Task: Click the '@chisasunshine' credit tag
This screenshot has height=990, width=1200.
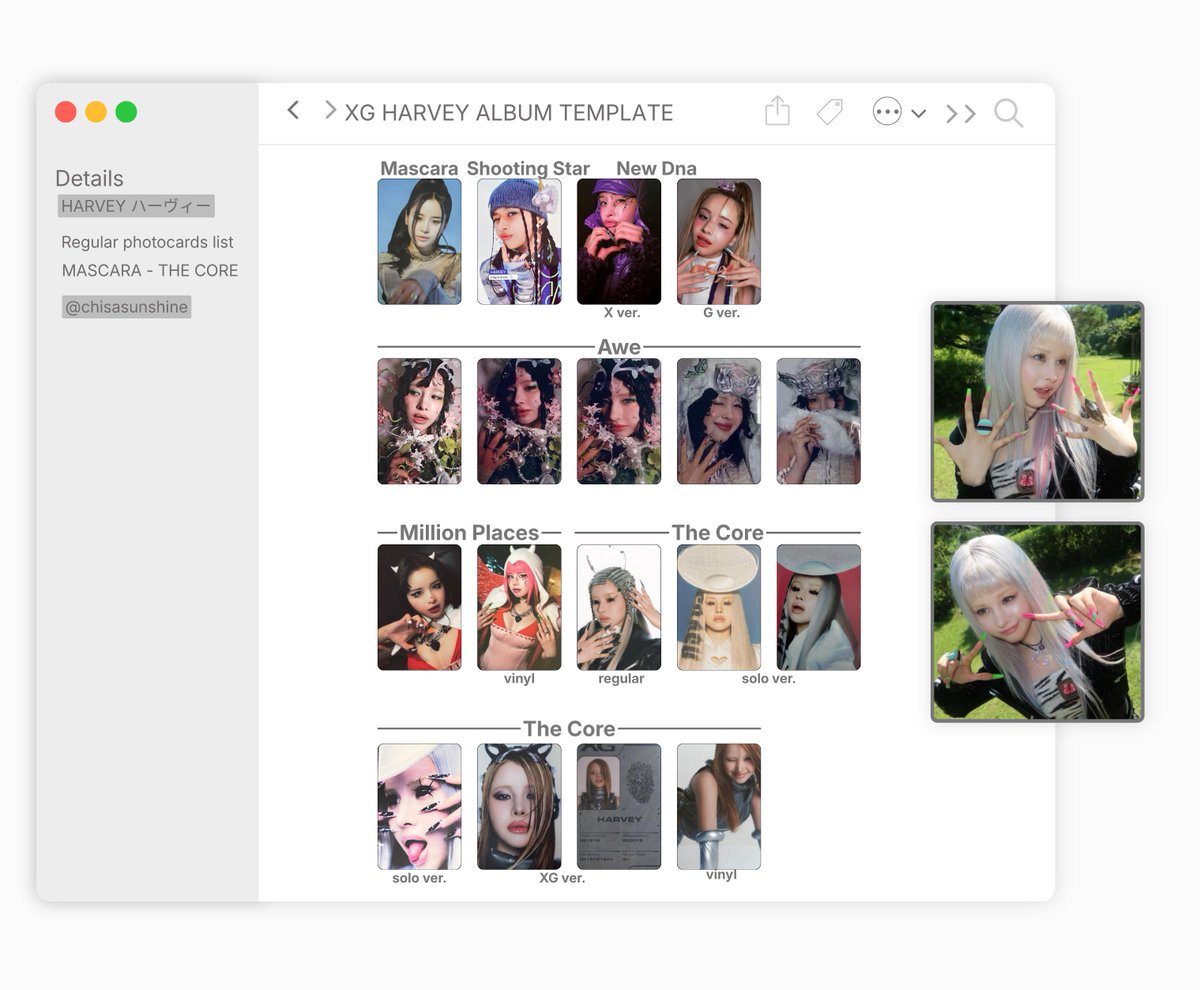Action: (x=126, y=307)
